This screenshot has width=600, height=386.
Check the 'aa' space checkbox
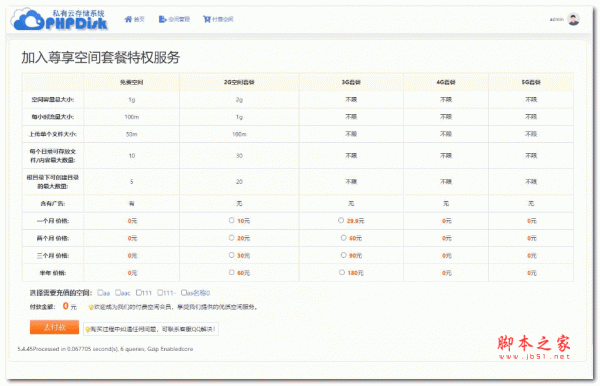tap(100, 293)
